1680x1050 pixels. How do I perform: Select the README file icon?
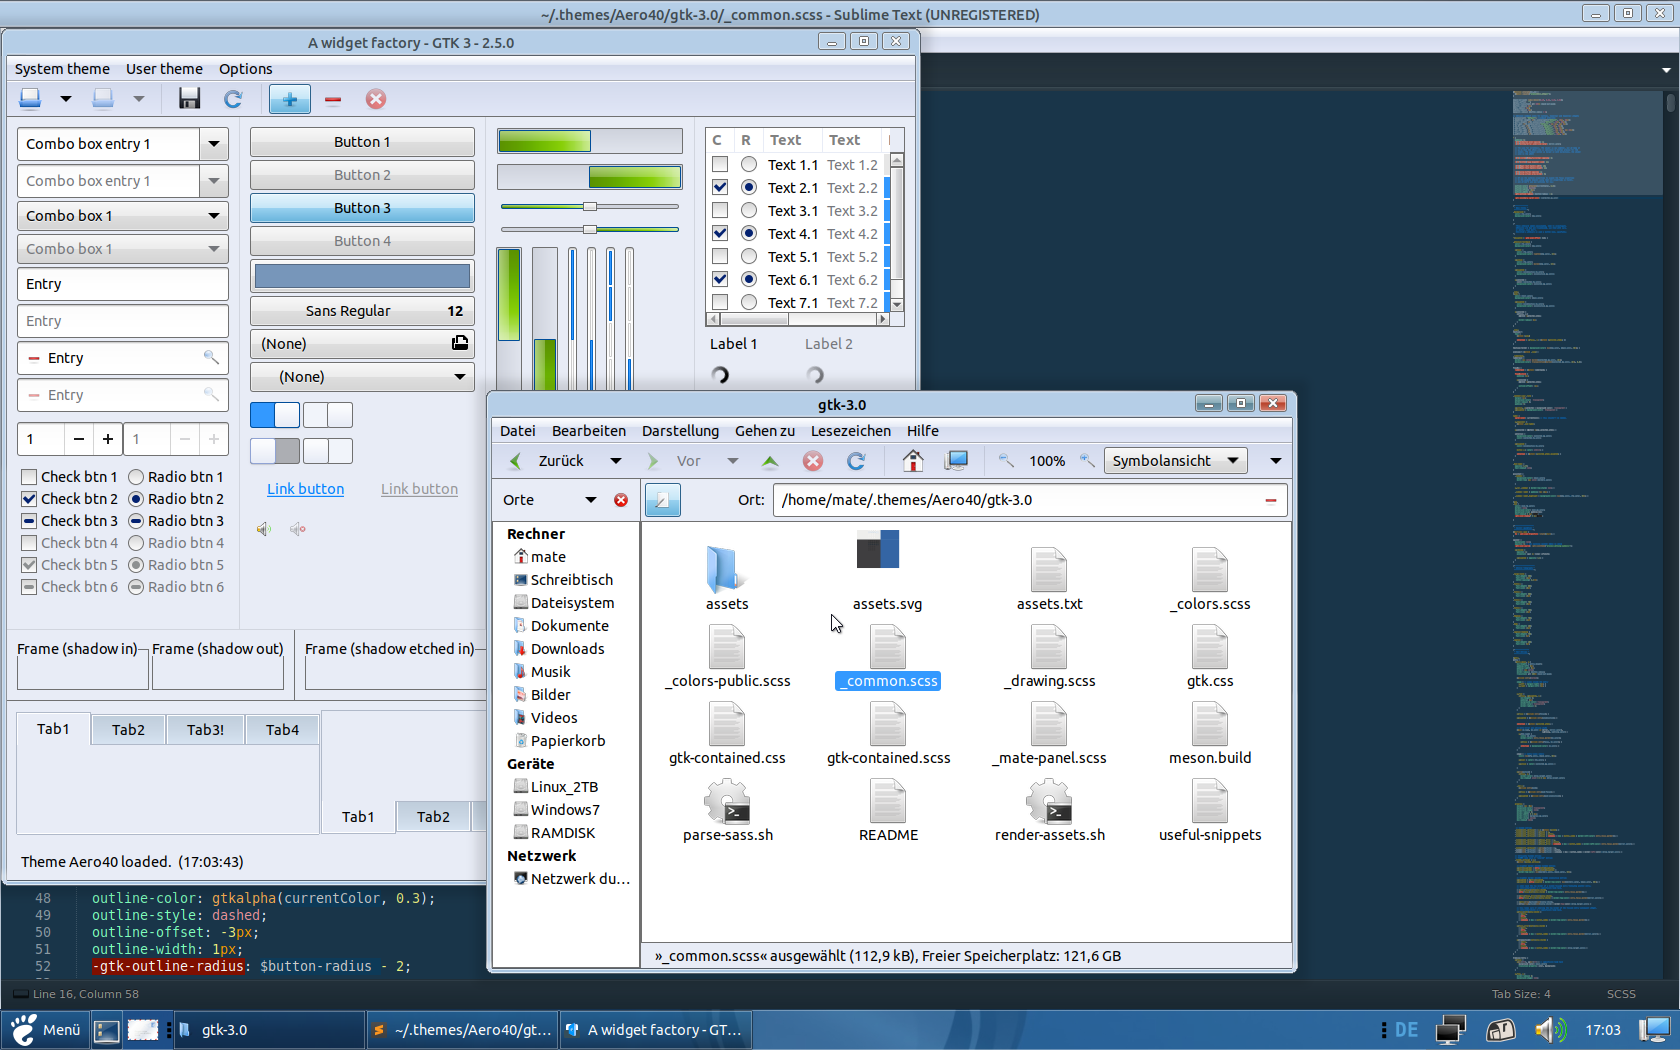tap(888, 801)
